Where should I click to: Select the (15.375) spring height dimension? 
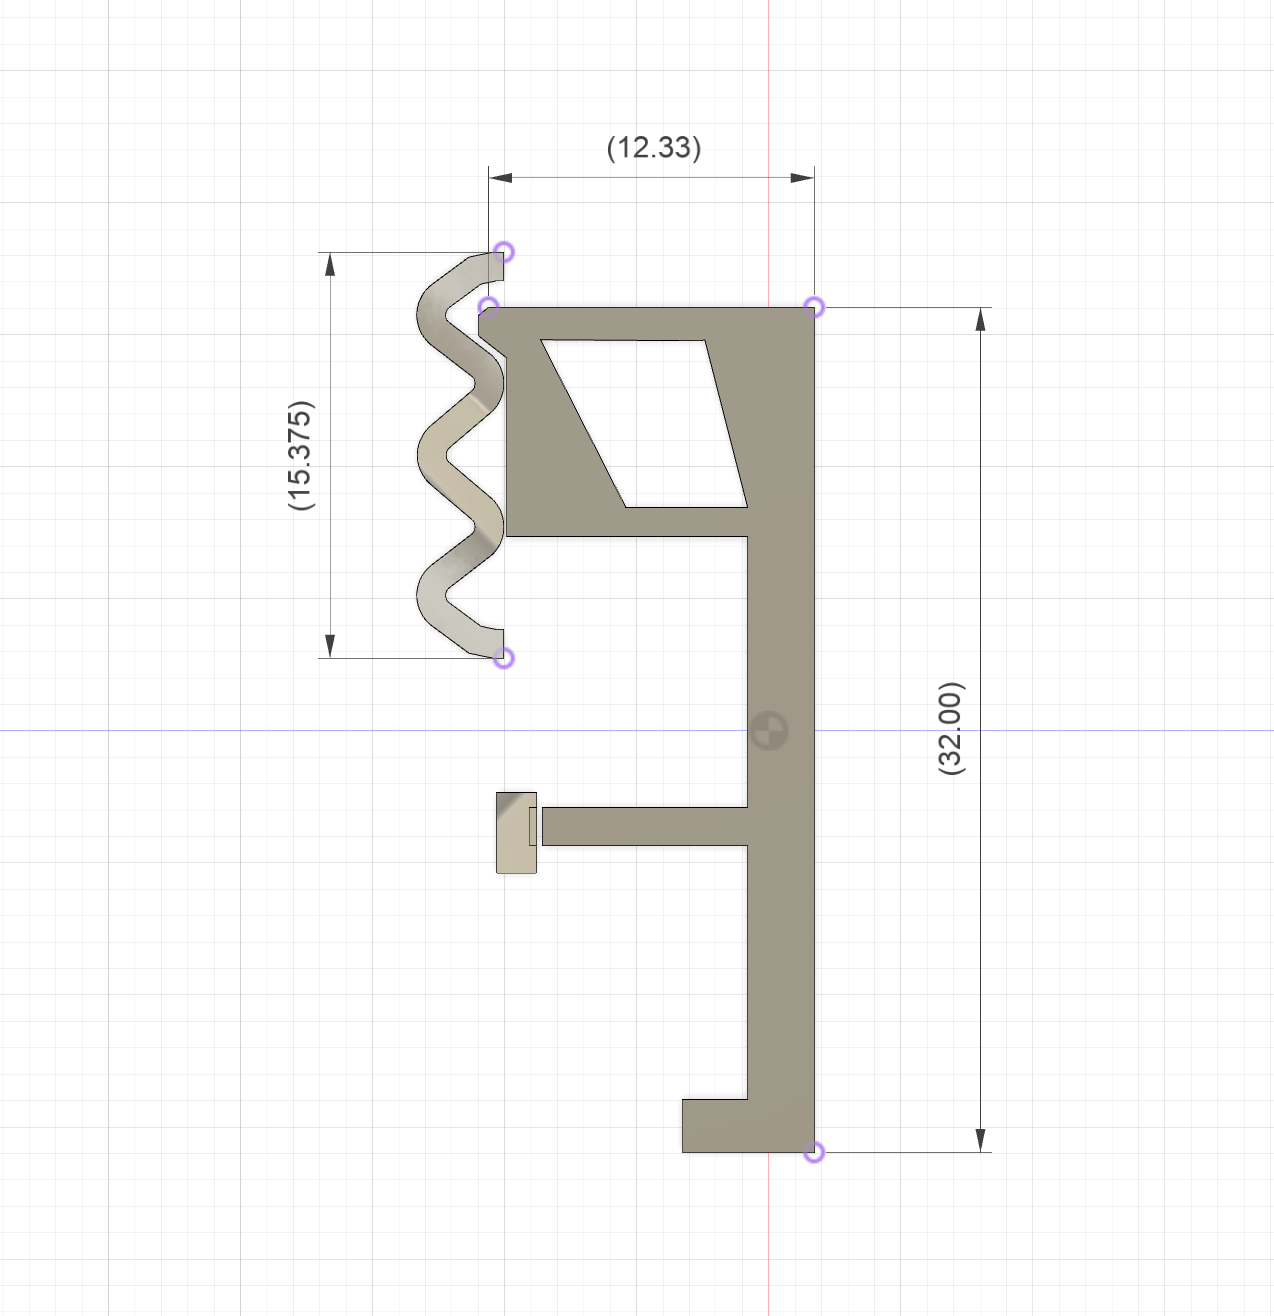301,455
